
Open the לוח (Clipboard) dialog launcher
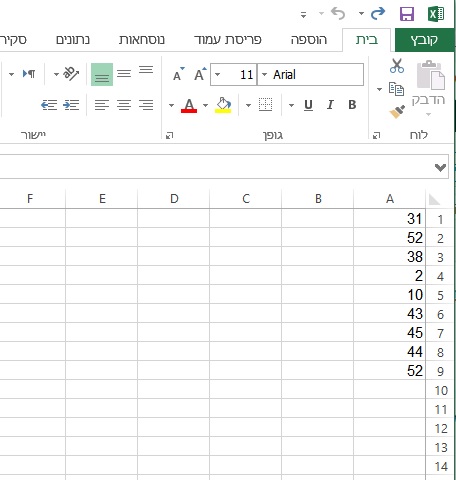point(376,135)
